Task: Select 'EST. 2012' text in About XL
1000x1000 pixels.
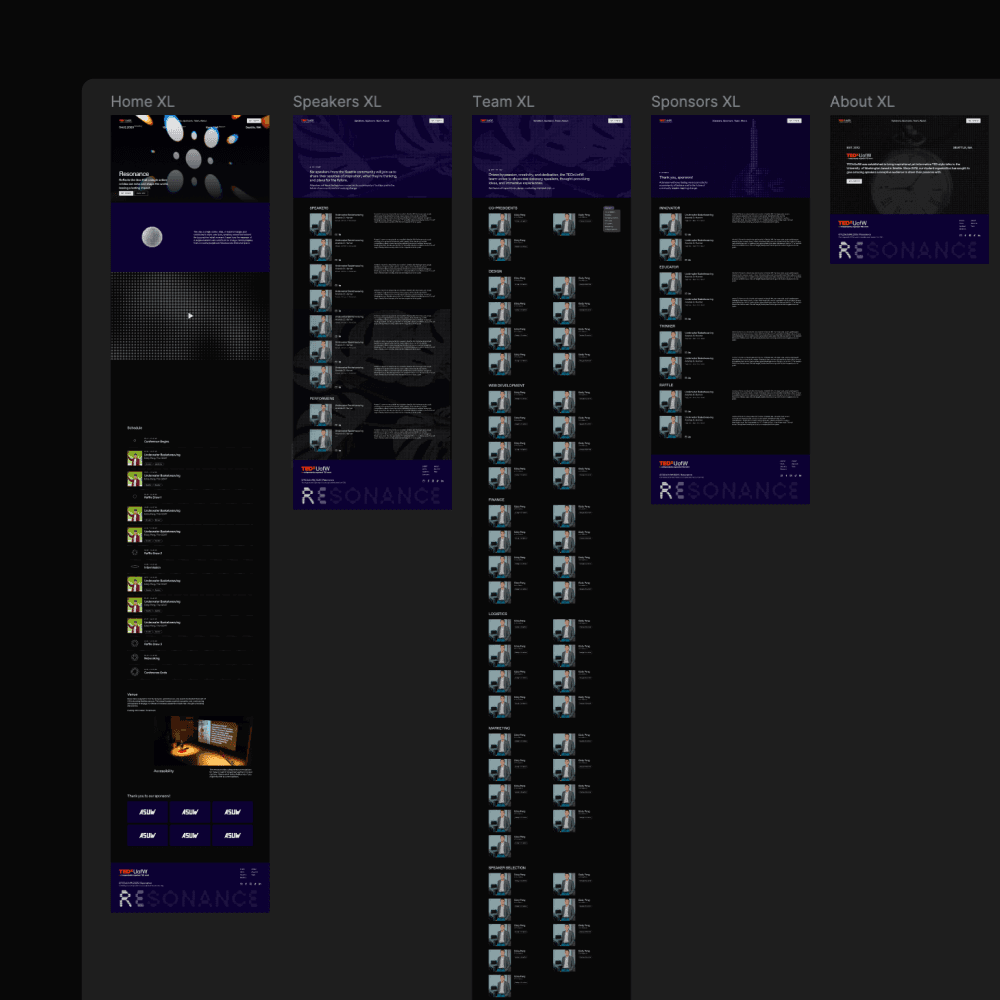Action: [x=853, y=147]
